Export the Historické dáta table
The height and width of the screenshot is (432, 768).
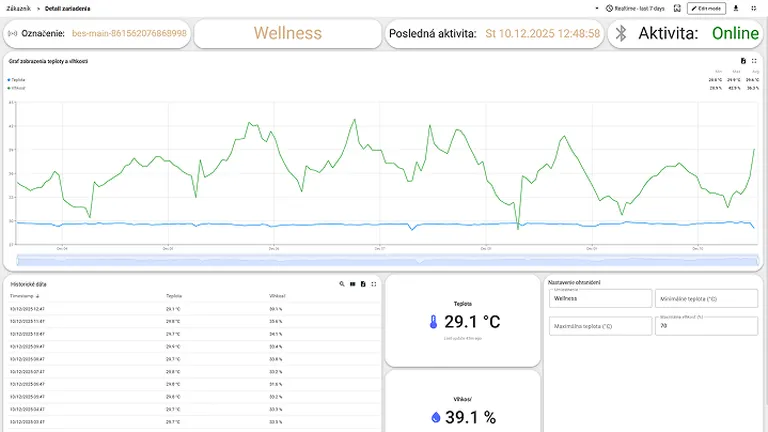[363, 284]
